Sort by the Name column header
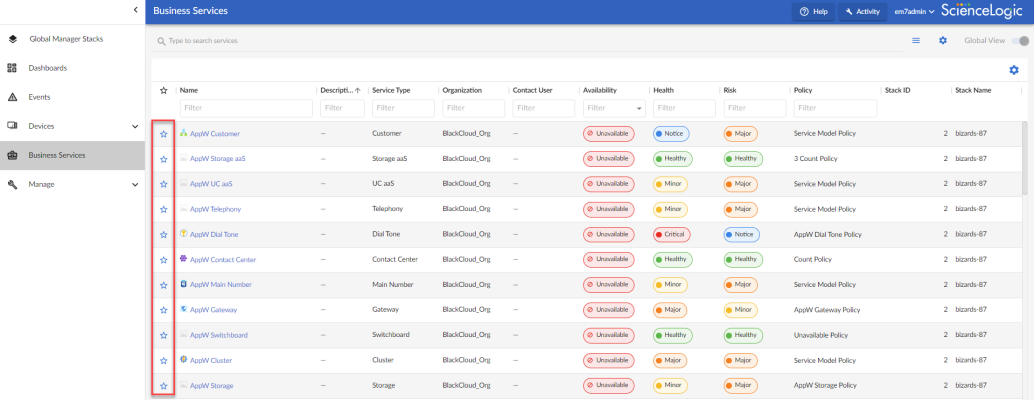This screenshot has height=400, width=1034. tap(189, 90)
